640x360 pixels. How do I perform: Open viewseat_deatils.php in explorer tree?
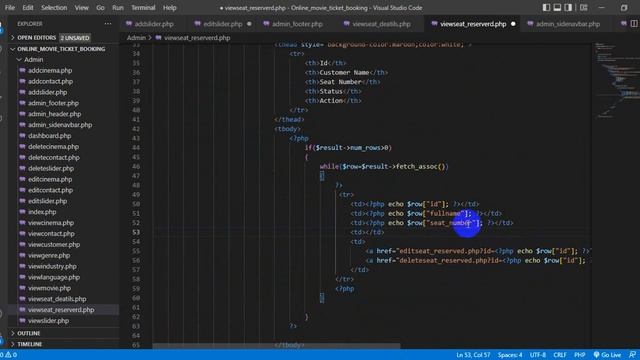(57, 299)
